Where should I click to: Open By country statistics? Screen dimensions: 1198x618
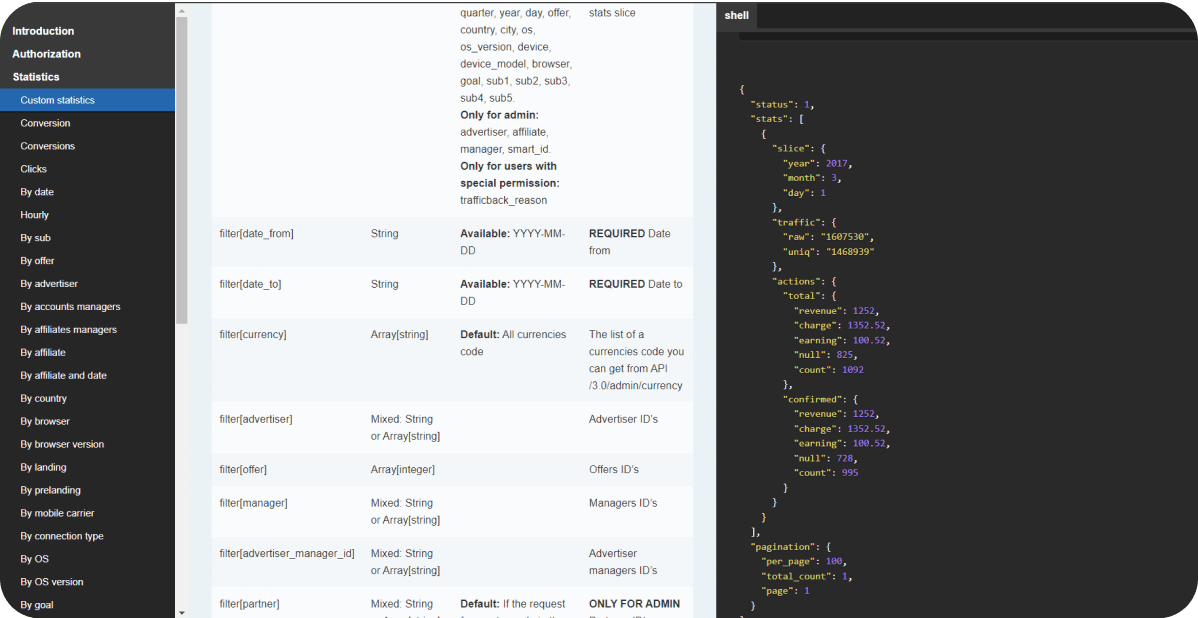click(x=44, y=399)
